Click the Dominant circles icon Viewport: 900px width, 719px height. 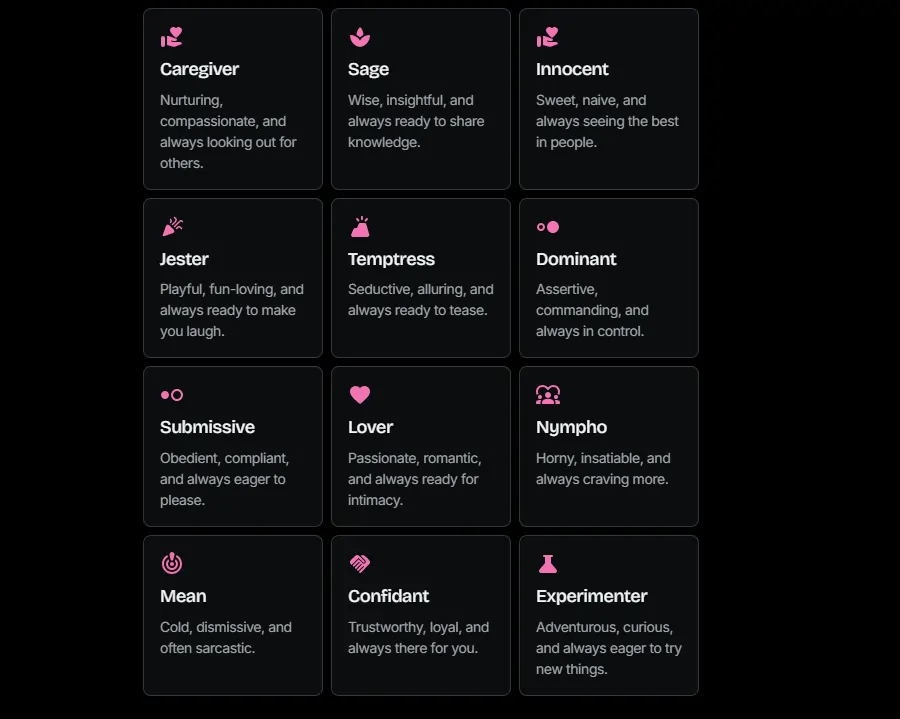(x=547, y=226)
